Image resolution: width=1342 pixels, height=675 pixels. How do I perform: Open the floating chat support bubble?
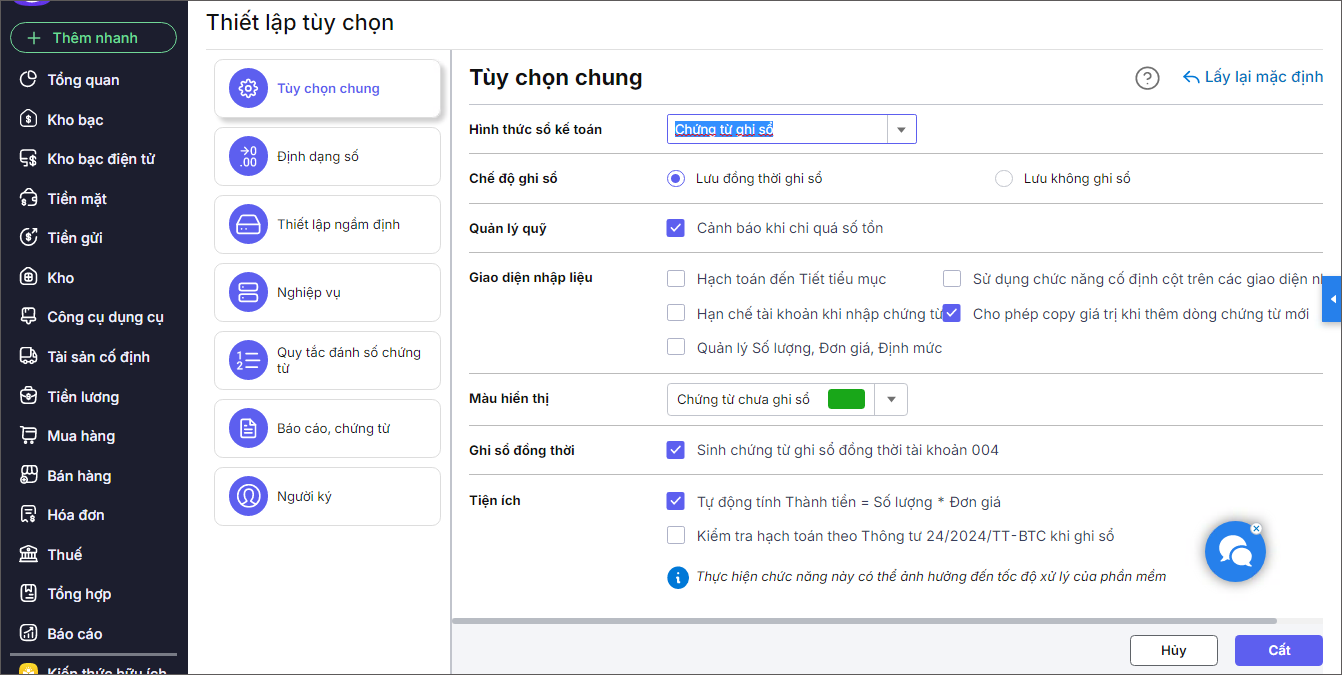coord(1235,551)
